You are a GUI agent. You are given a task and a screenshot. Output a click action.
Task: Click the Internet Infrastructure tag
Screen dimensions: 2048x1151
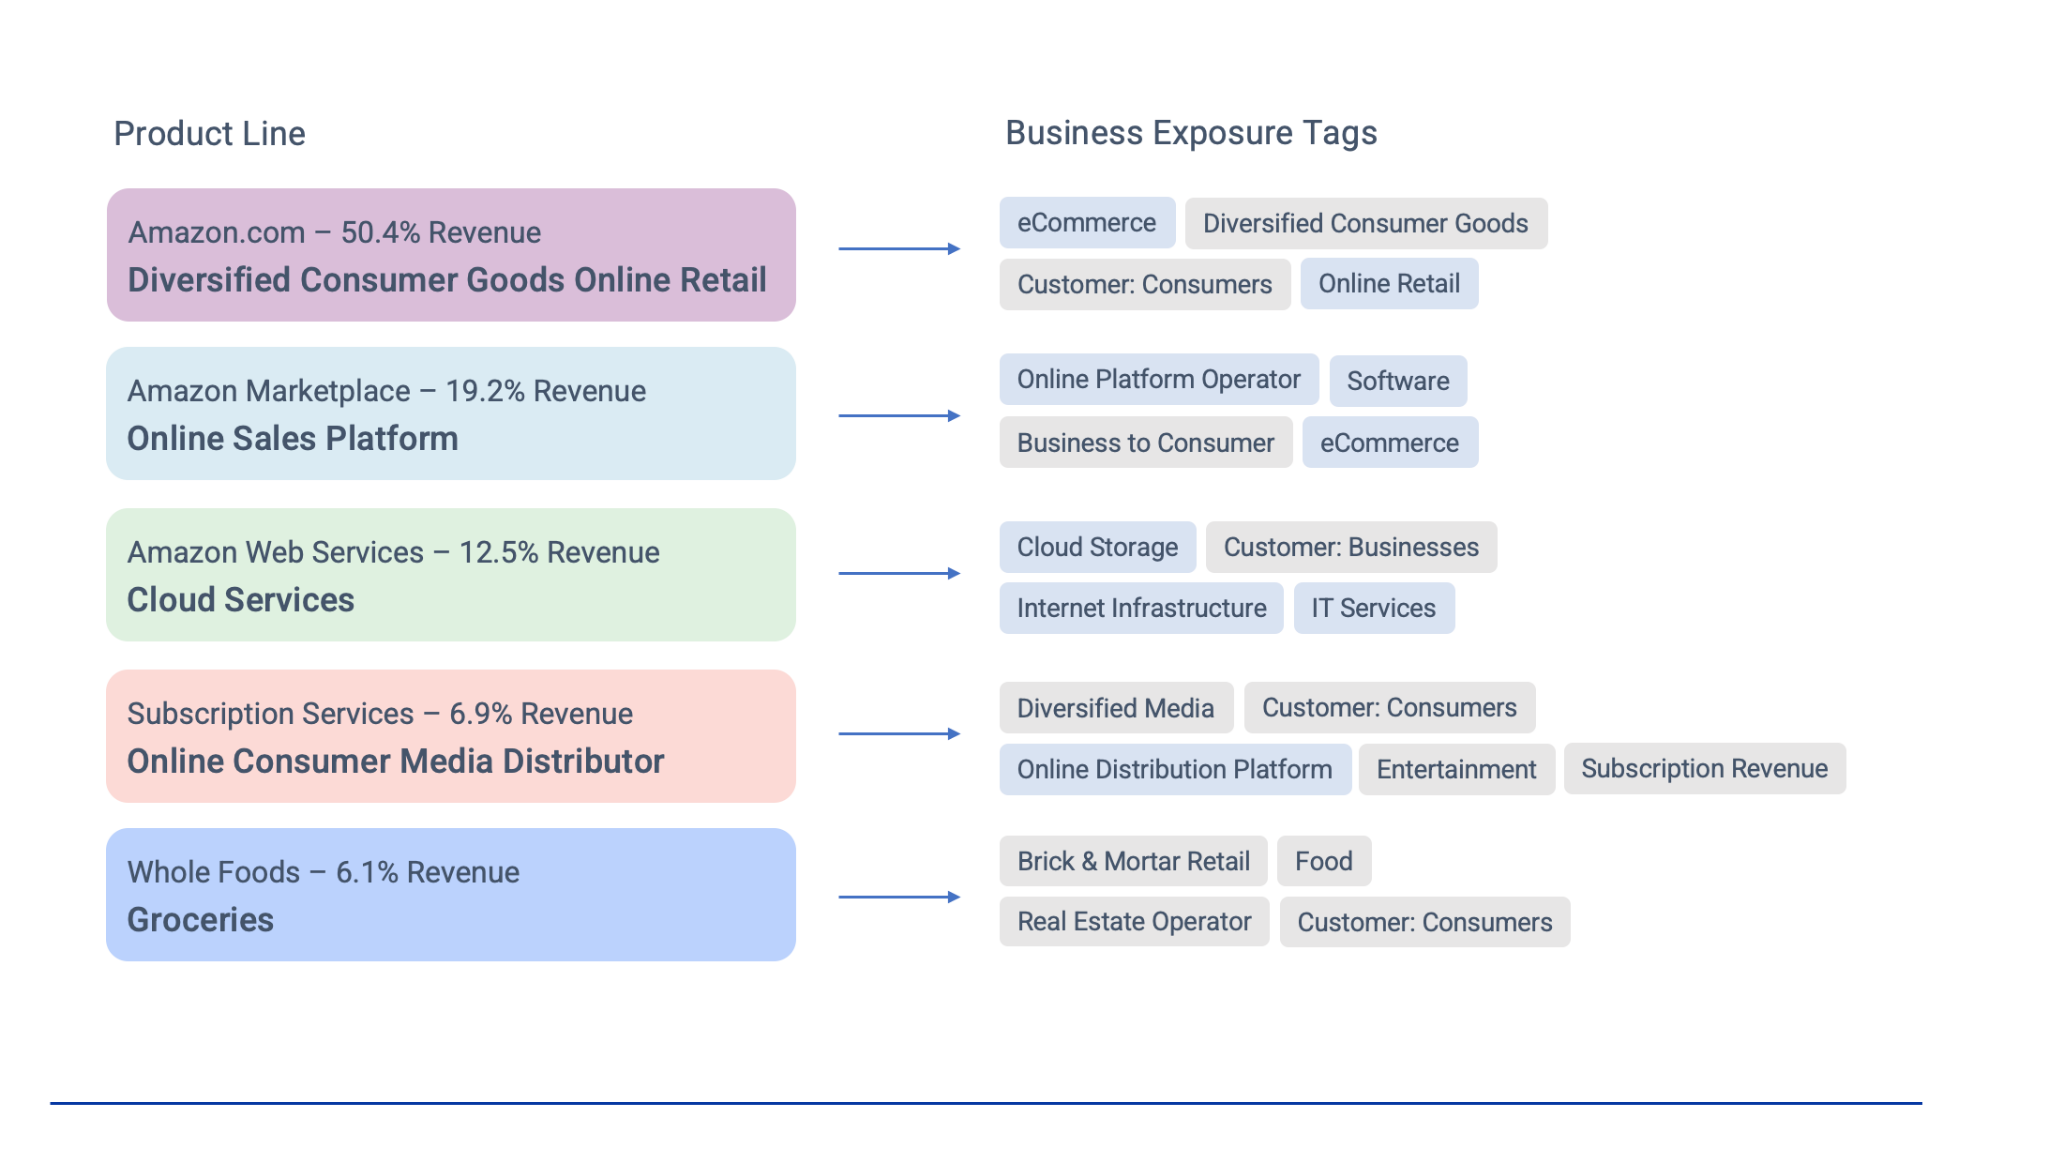pyautogui.click(x=1140, y=607)
